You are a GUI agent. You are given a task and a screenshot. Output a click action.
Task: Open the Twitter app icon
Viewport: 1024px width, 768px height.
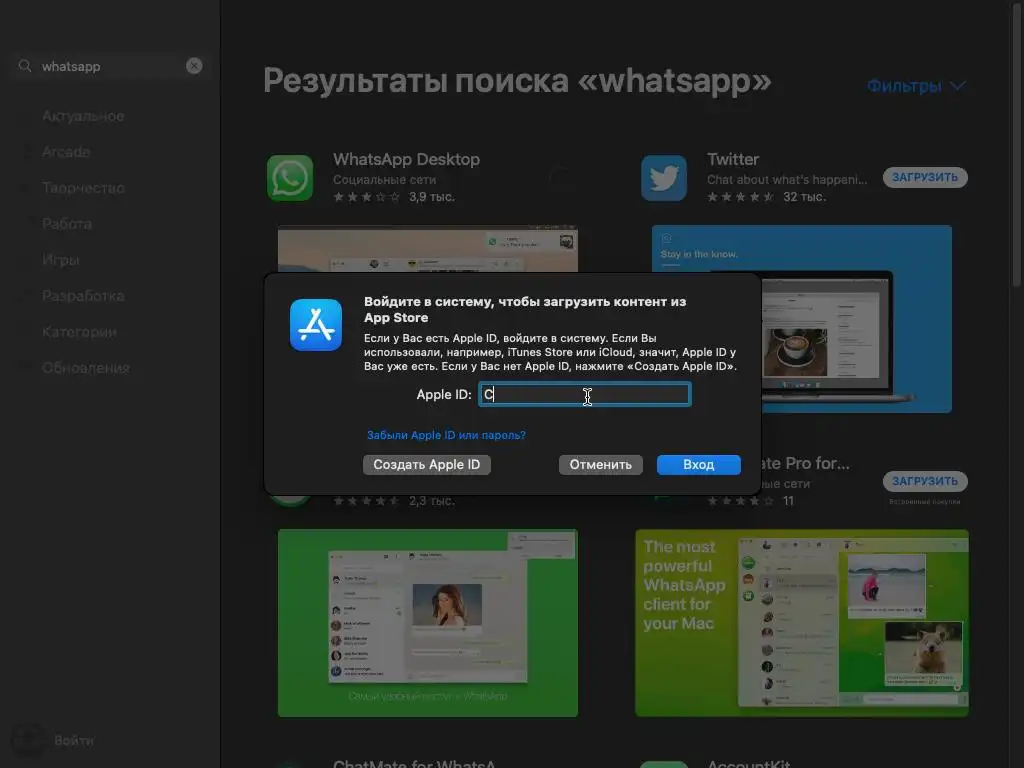[x=664, y=178]
